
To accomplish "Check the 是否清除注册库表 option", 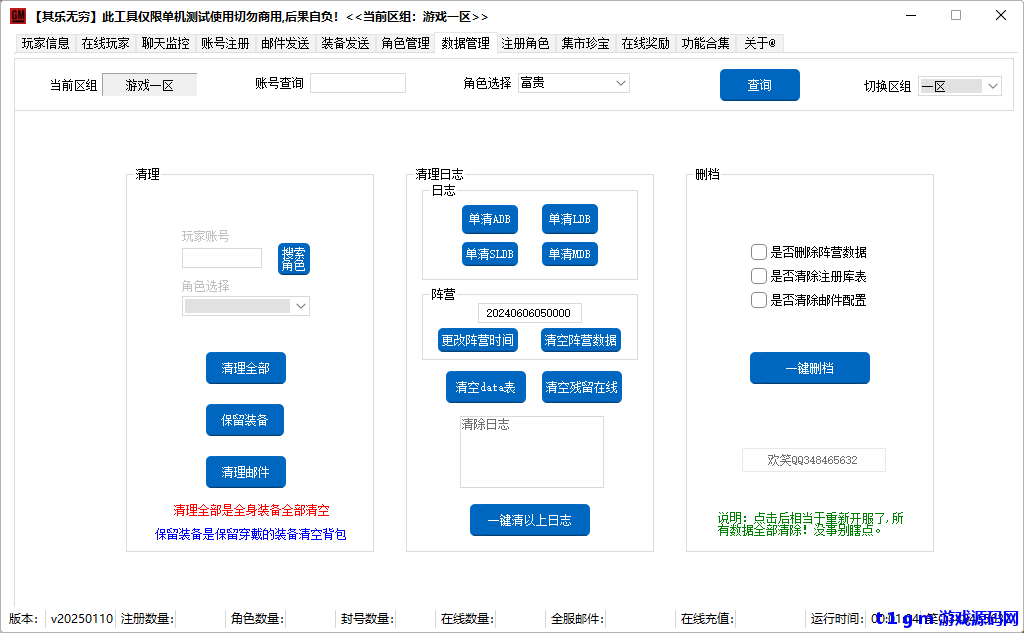I will (759, 276).
